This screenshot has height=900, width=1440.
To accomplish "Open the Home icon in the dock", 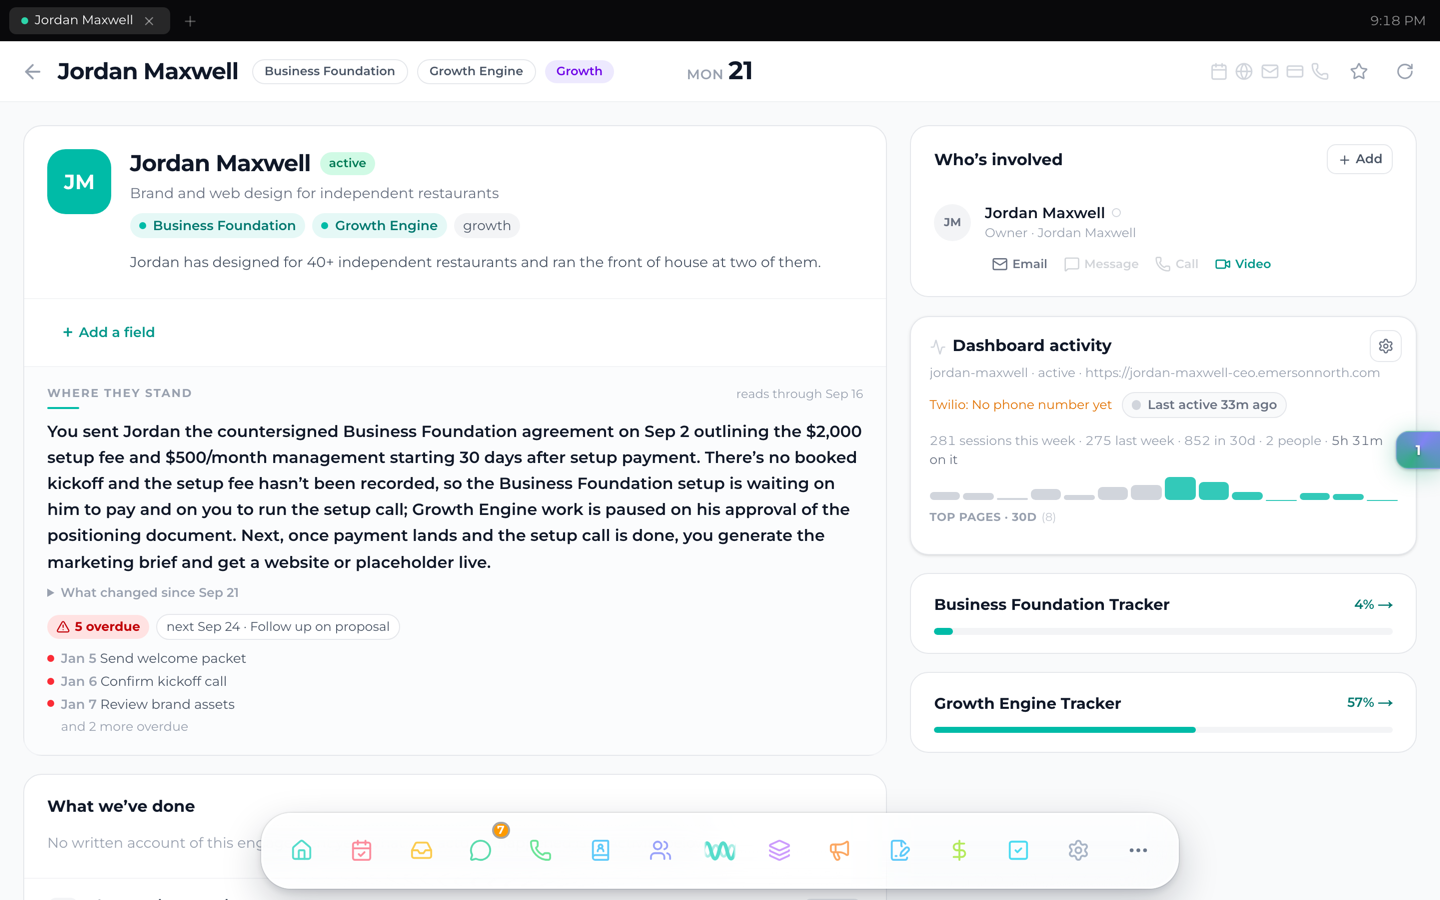I will (301, 850).
